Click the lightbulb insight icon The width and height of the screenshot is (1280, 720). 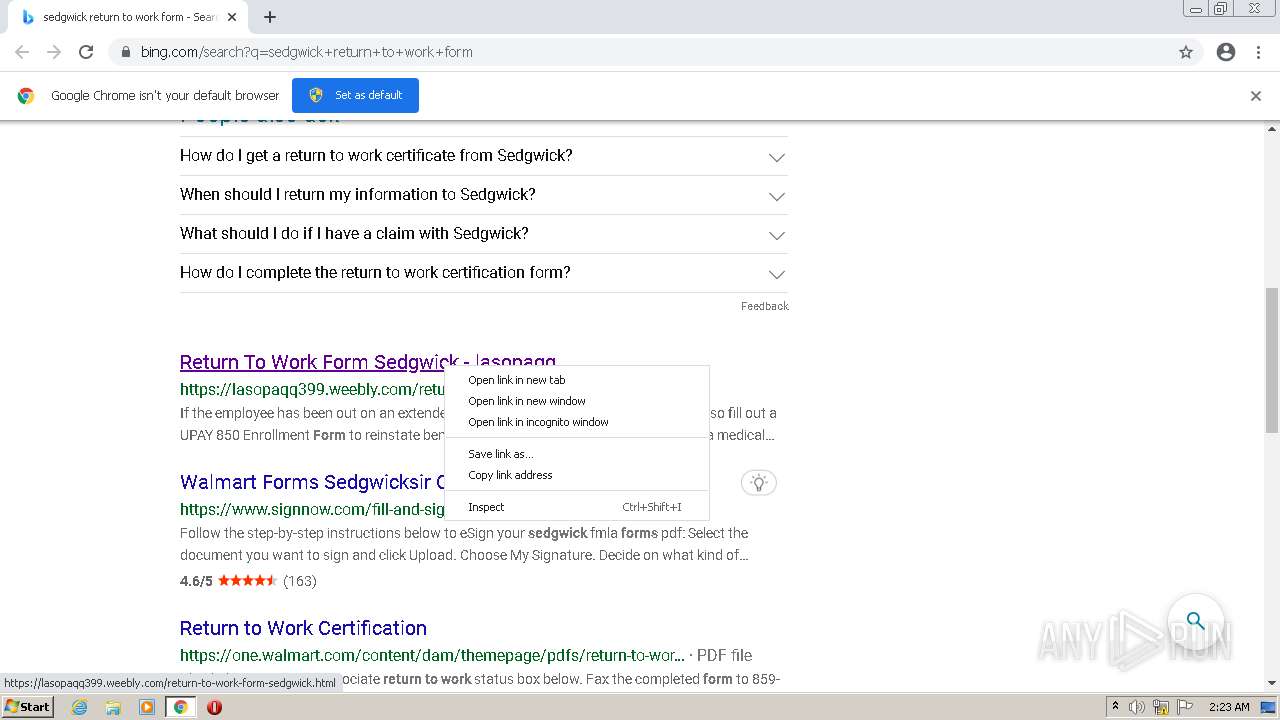pyautogui.click(x=759, y=483)
